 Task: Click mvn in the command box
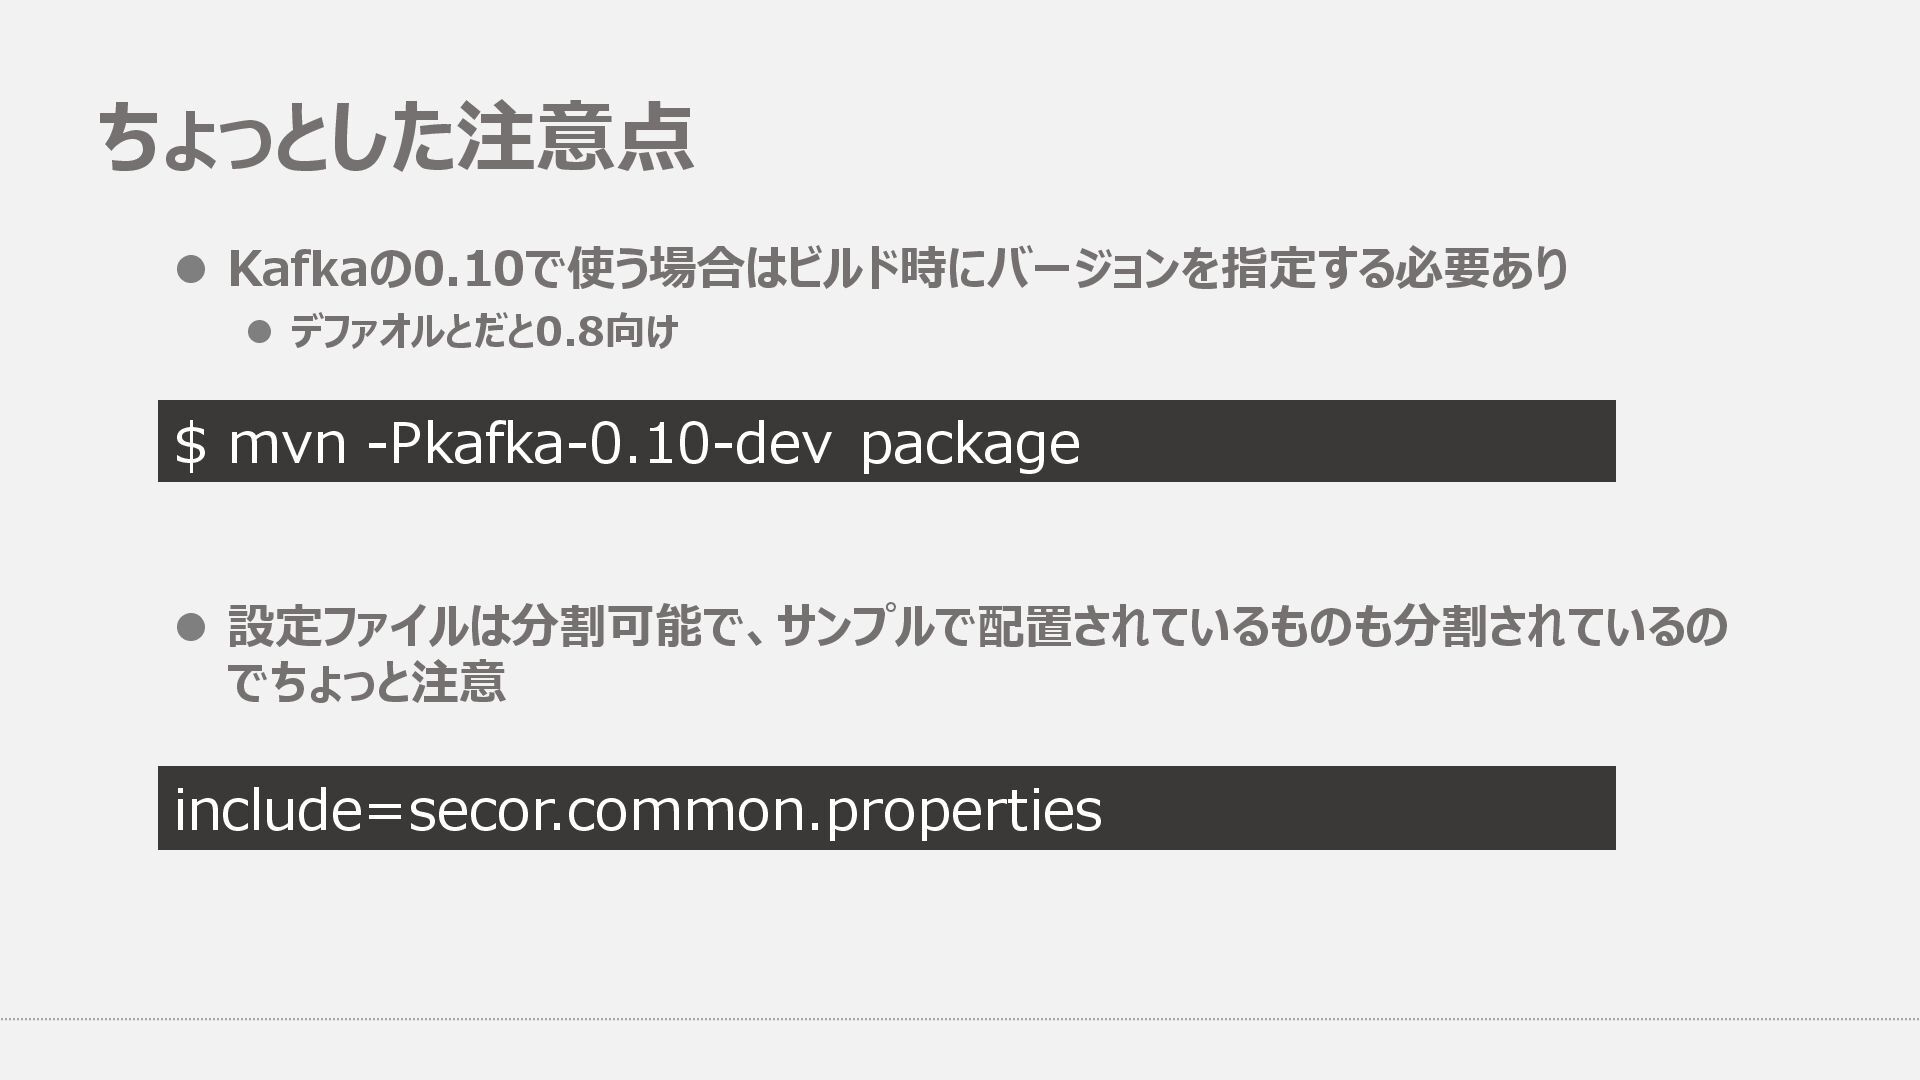(x=287, y=445)
